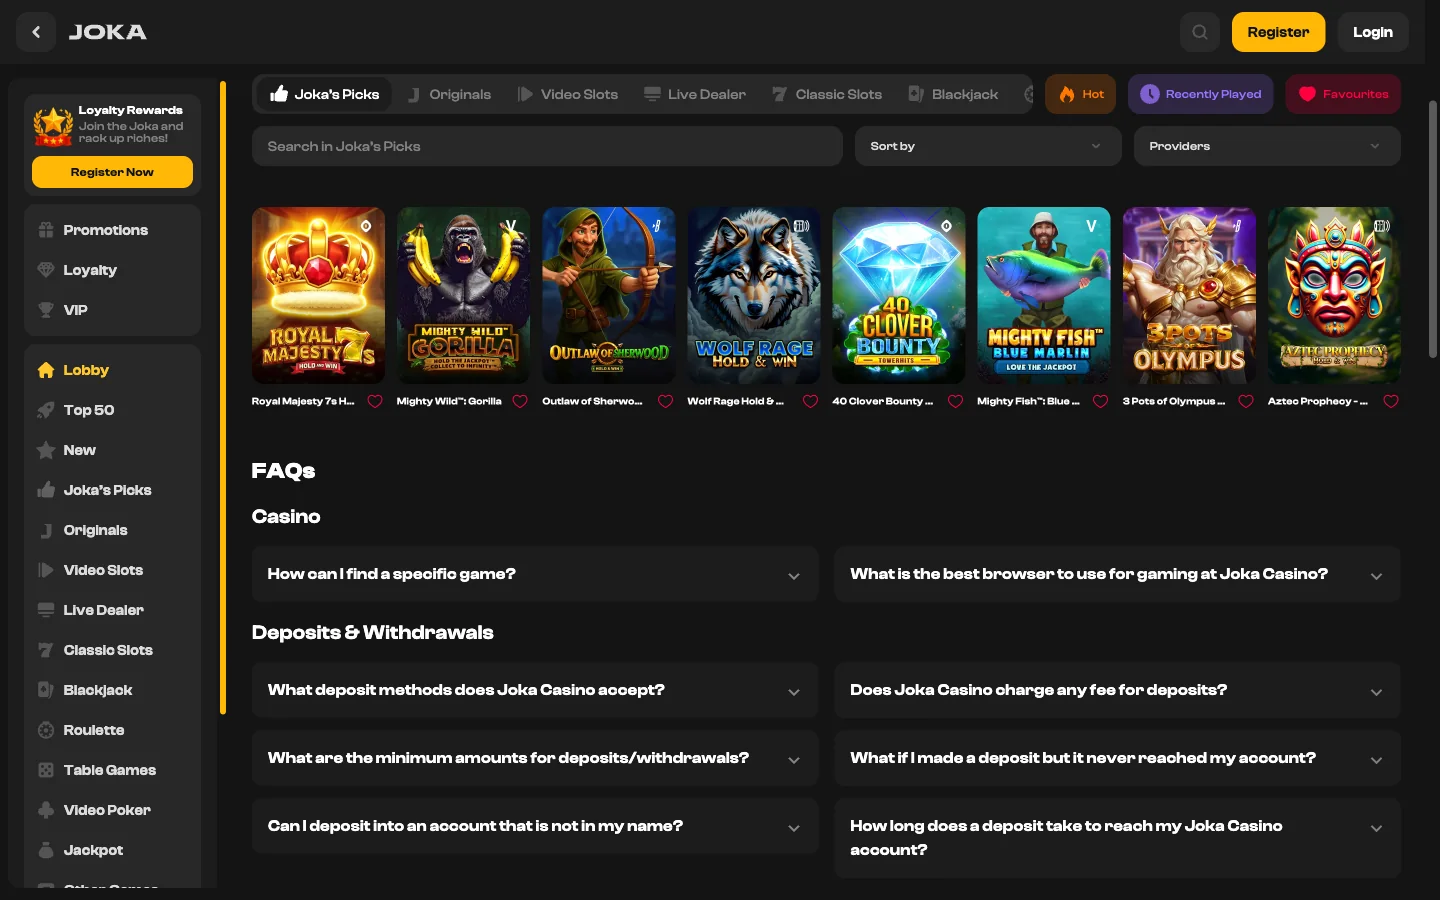Viewport: 1440px width, 900px height.
Task: Click the New star icon in sidebar
Action: [x=46, y=450]
